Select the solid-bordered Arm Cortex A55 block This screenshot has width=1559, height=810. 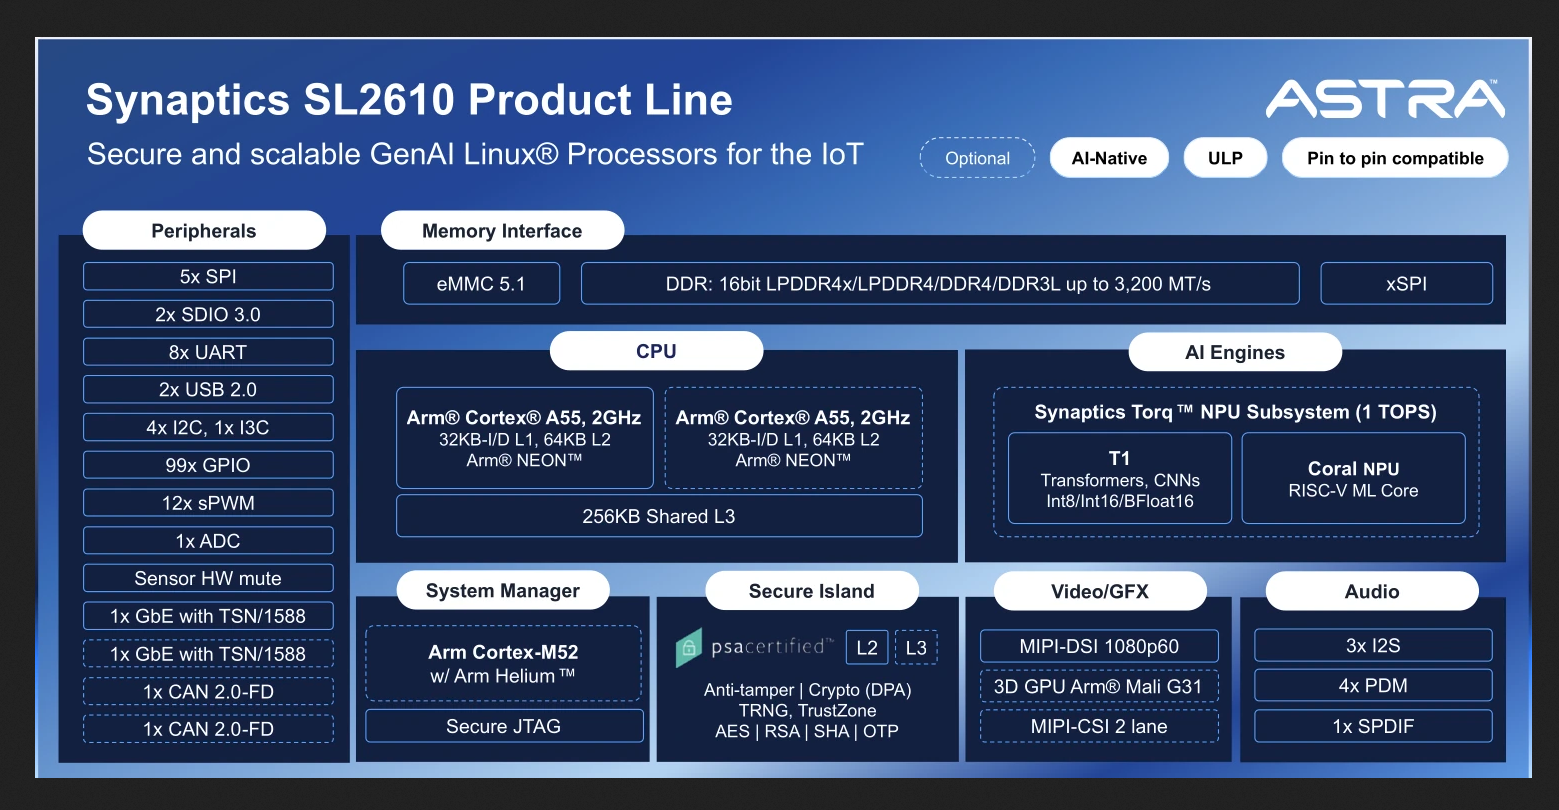[x=525, y=438]
